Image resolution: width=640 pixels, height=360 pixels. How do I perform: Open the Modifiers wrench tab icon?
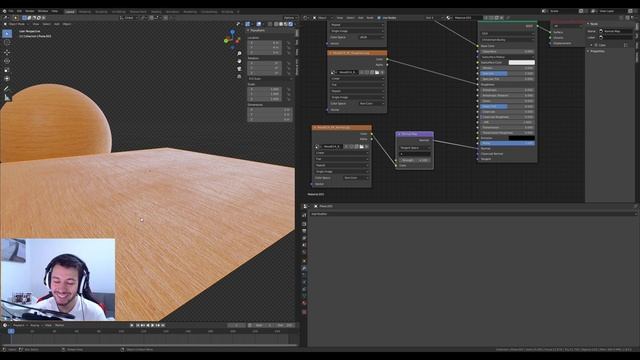click(x=304, y=268)
